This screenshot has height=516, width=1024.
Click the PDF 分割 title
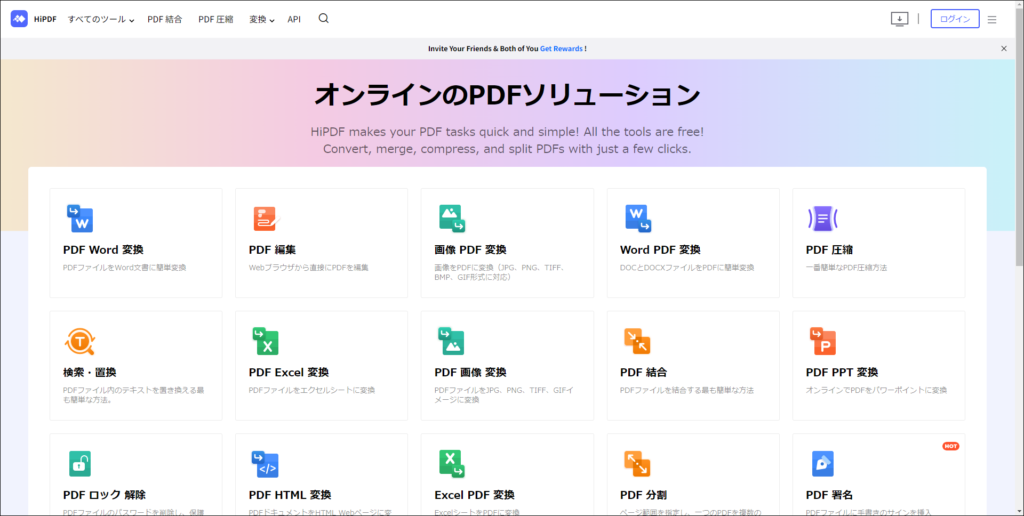643,495
